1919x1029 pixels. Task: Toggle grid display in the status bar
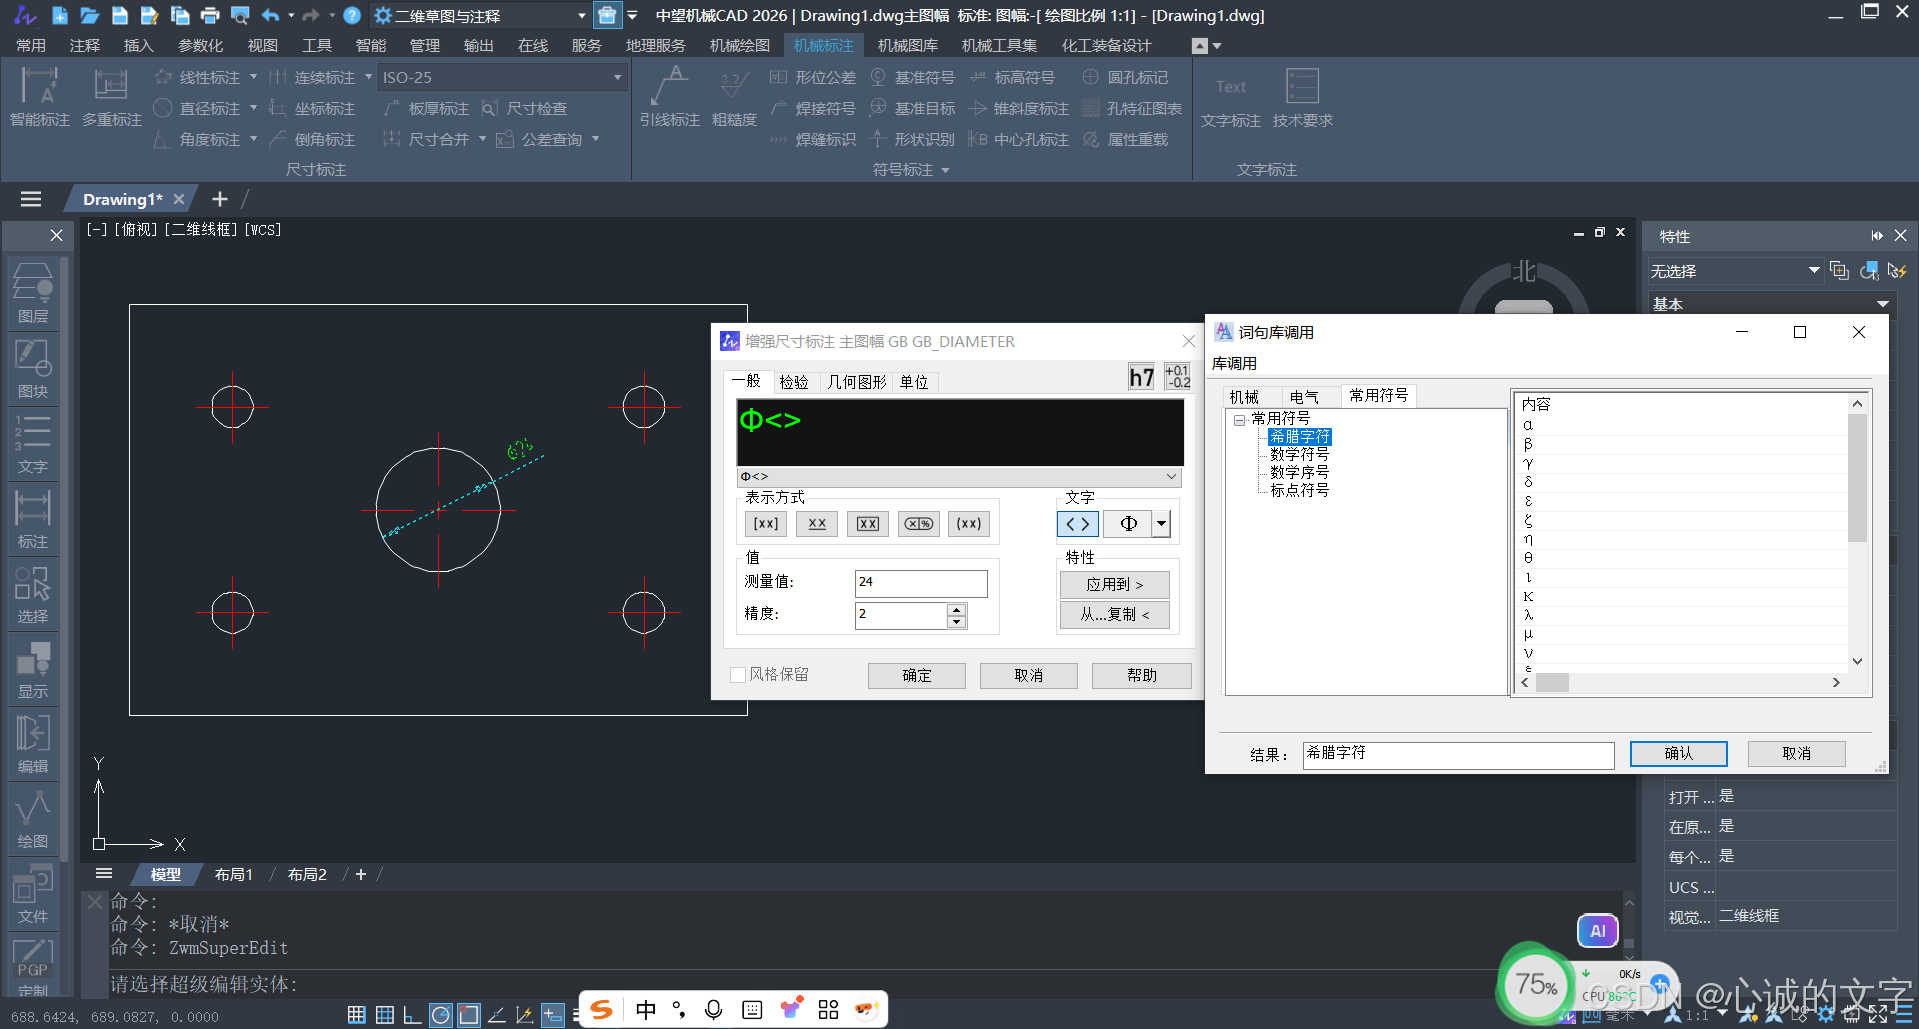[x=385, y=1015]
